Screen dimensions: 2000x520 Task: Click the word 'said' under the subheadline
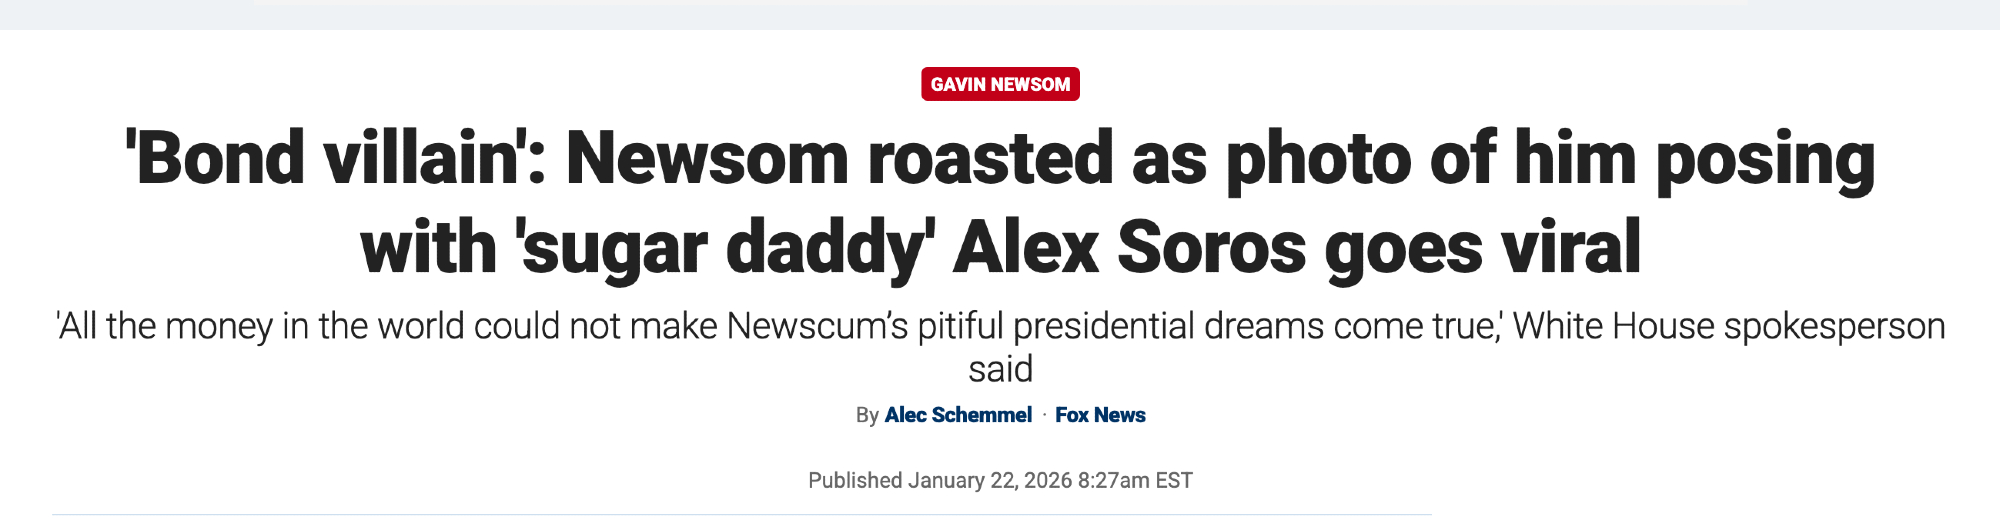click(x=1000, y=369)
